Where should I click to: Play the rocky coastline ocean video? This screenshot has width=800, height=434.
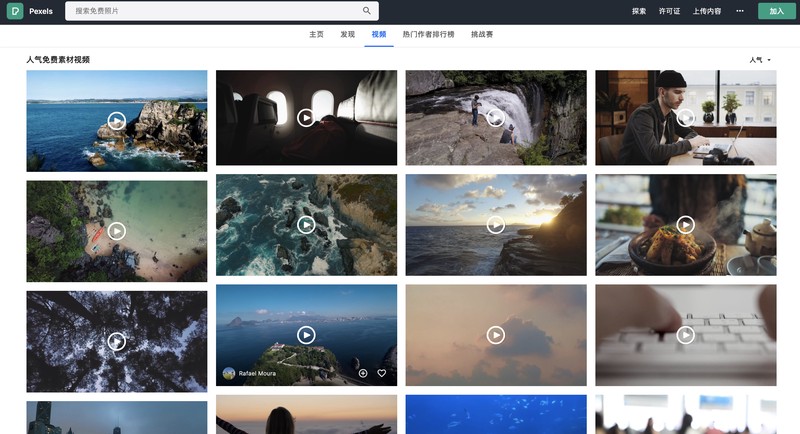[117, 121]
